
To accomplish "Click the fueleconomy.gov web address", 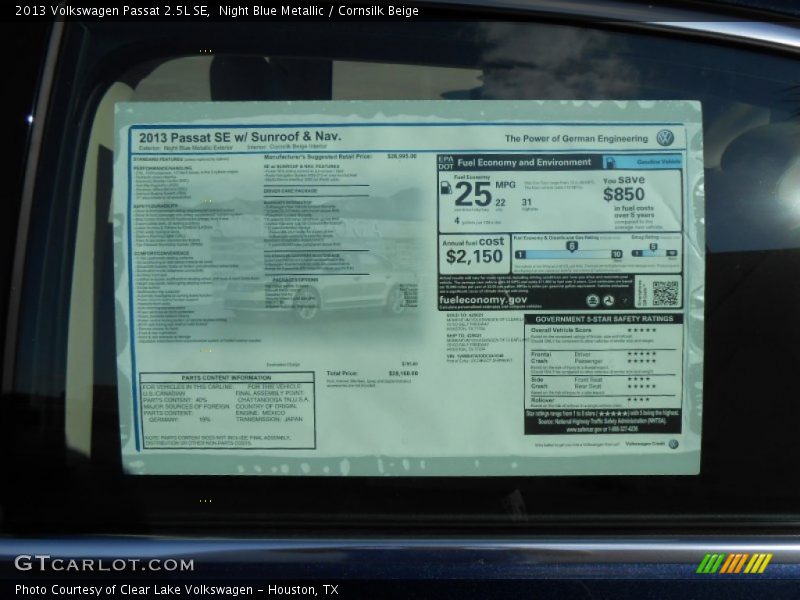I will coord(483,299).
